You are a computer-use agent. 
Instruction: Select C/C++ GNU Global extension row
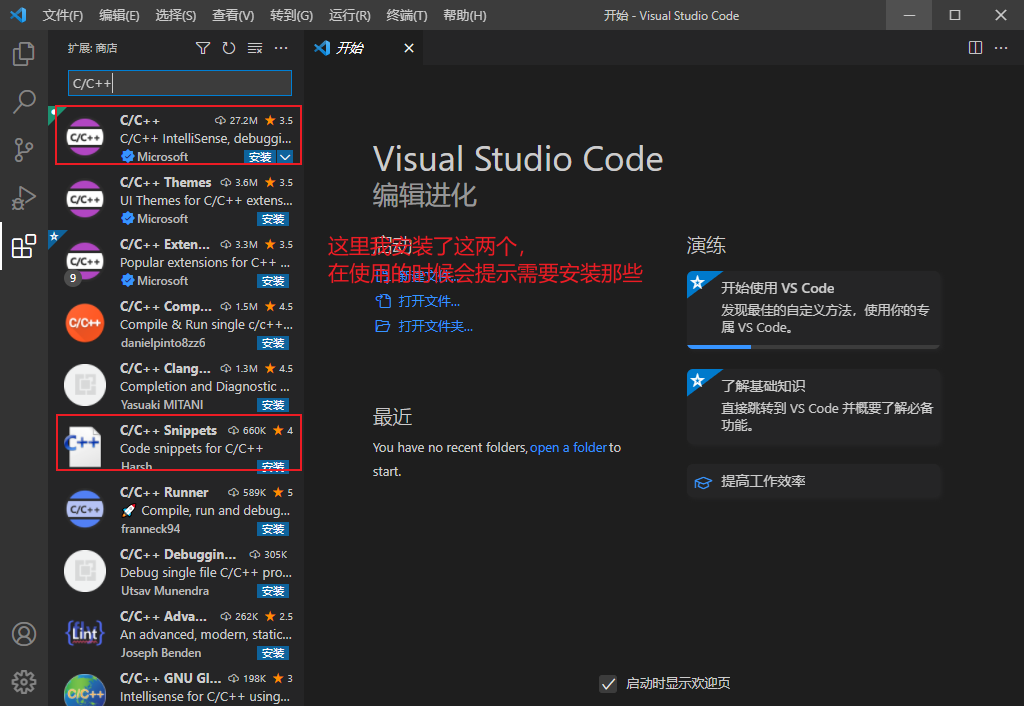[x=178, y=688]
